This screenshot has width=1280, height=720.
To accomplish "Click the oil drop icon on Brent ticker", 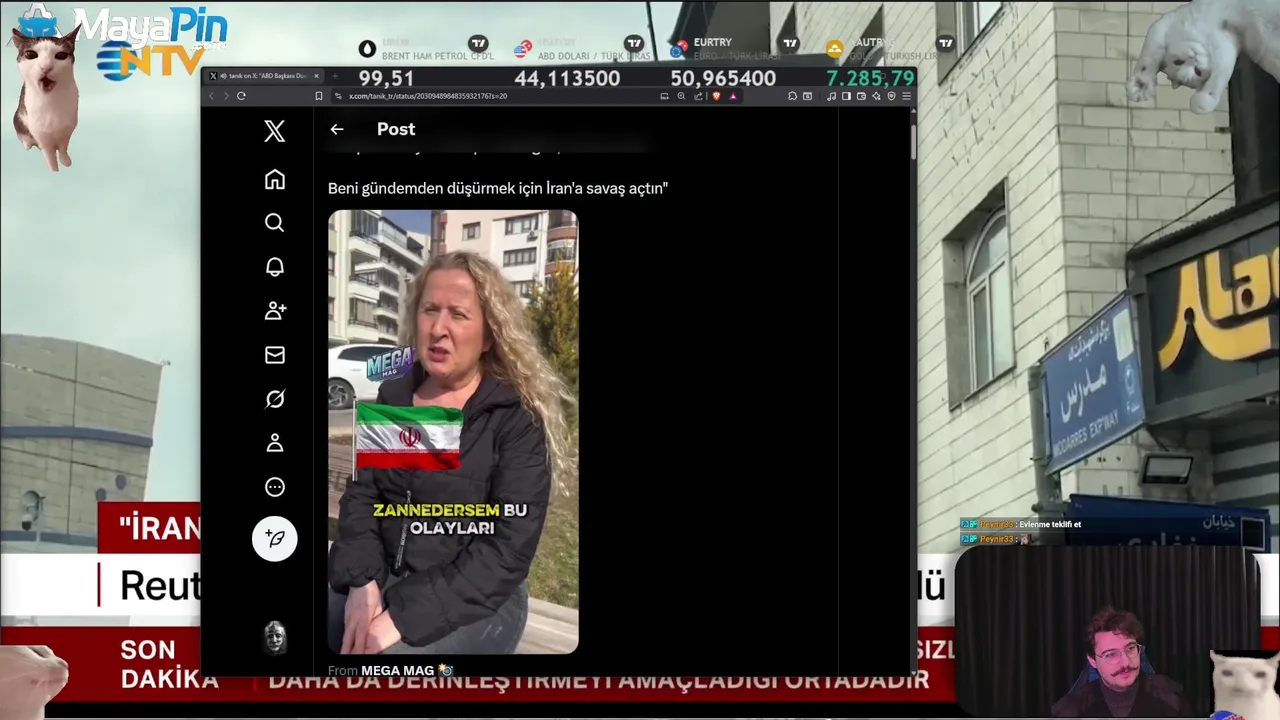I will point(367,48).
